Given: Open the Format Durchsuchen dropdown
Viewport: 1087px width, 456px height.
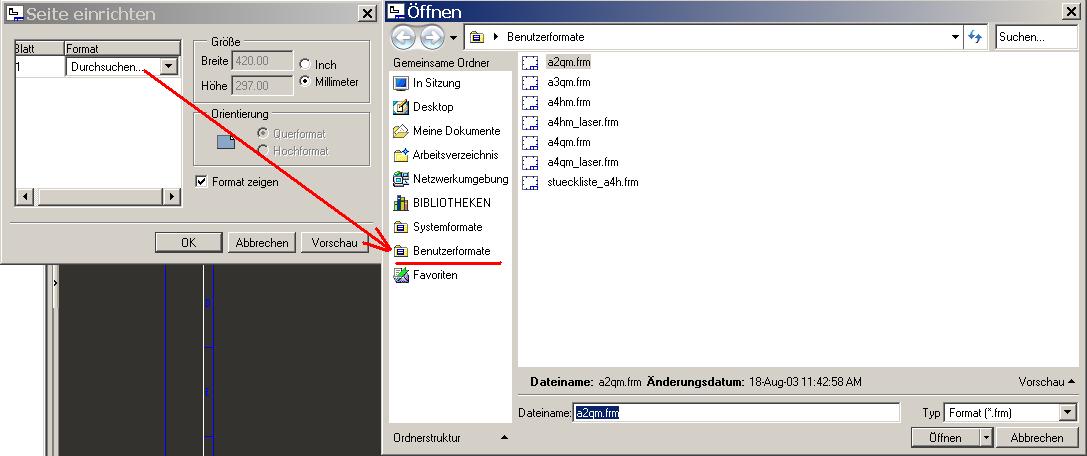Looking at the screenshot, I should click(x=168, y=67).
